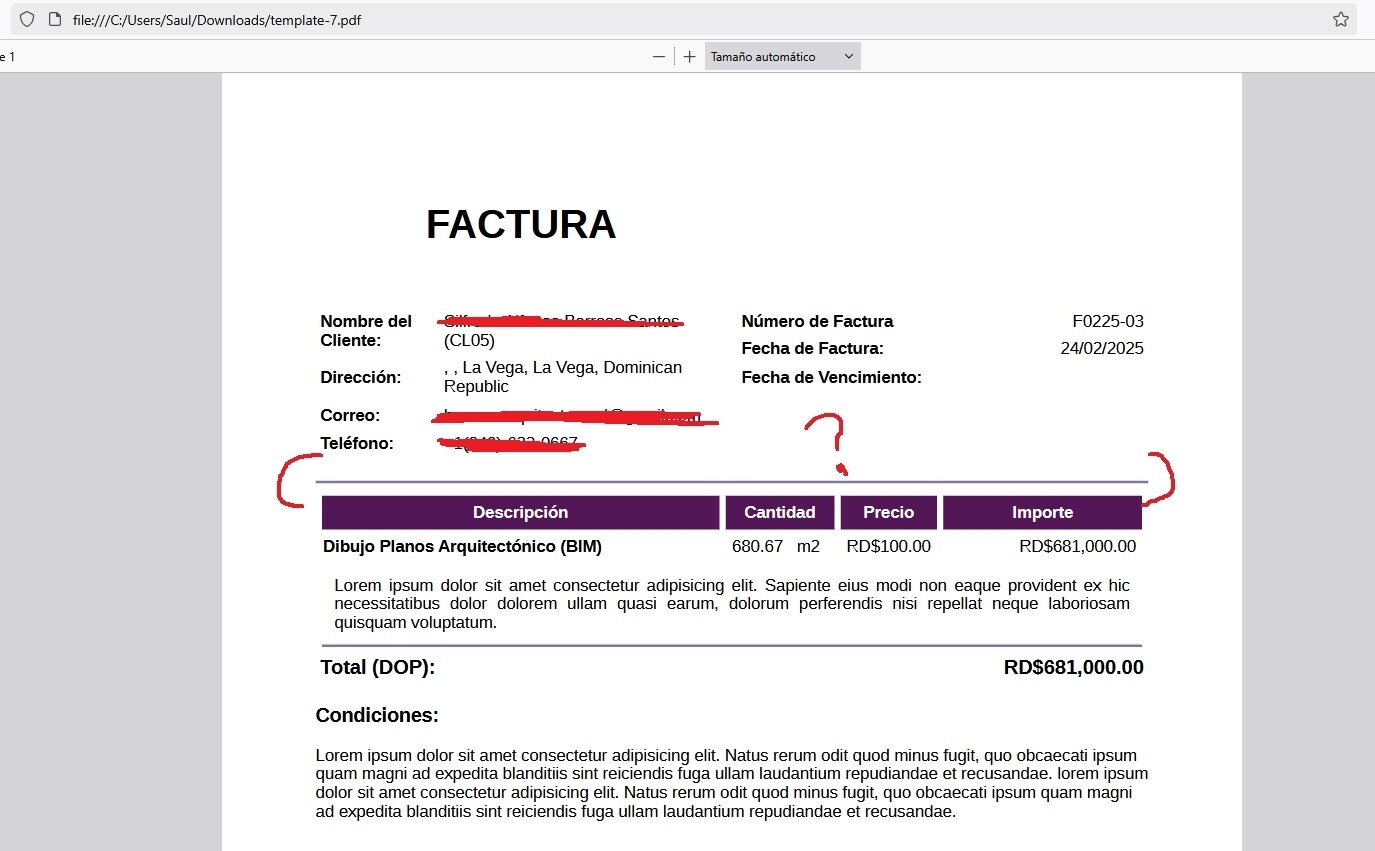This screenshot has height=851, width=1375.
Task: Click the page info document icon
Action: [55, 19]
